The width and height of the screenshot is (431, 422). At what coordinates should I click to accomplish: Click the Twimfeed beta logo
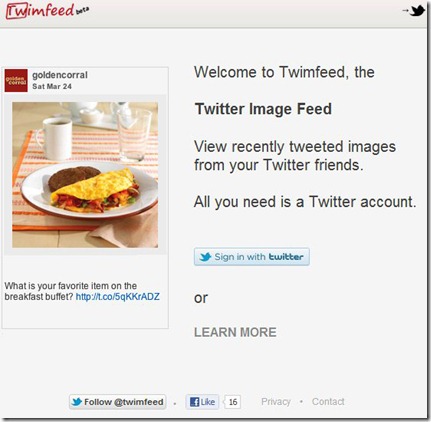pos(48,10)
